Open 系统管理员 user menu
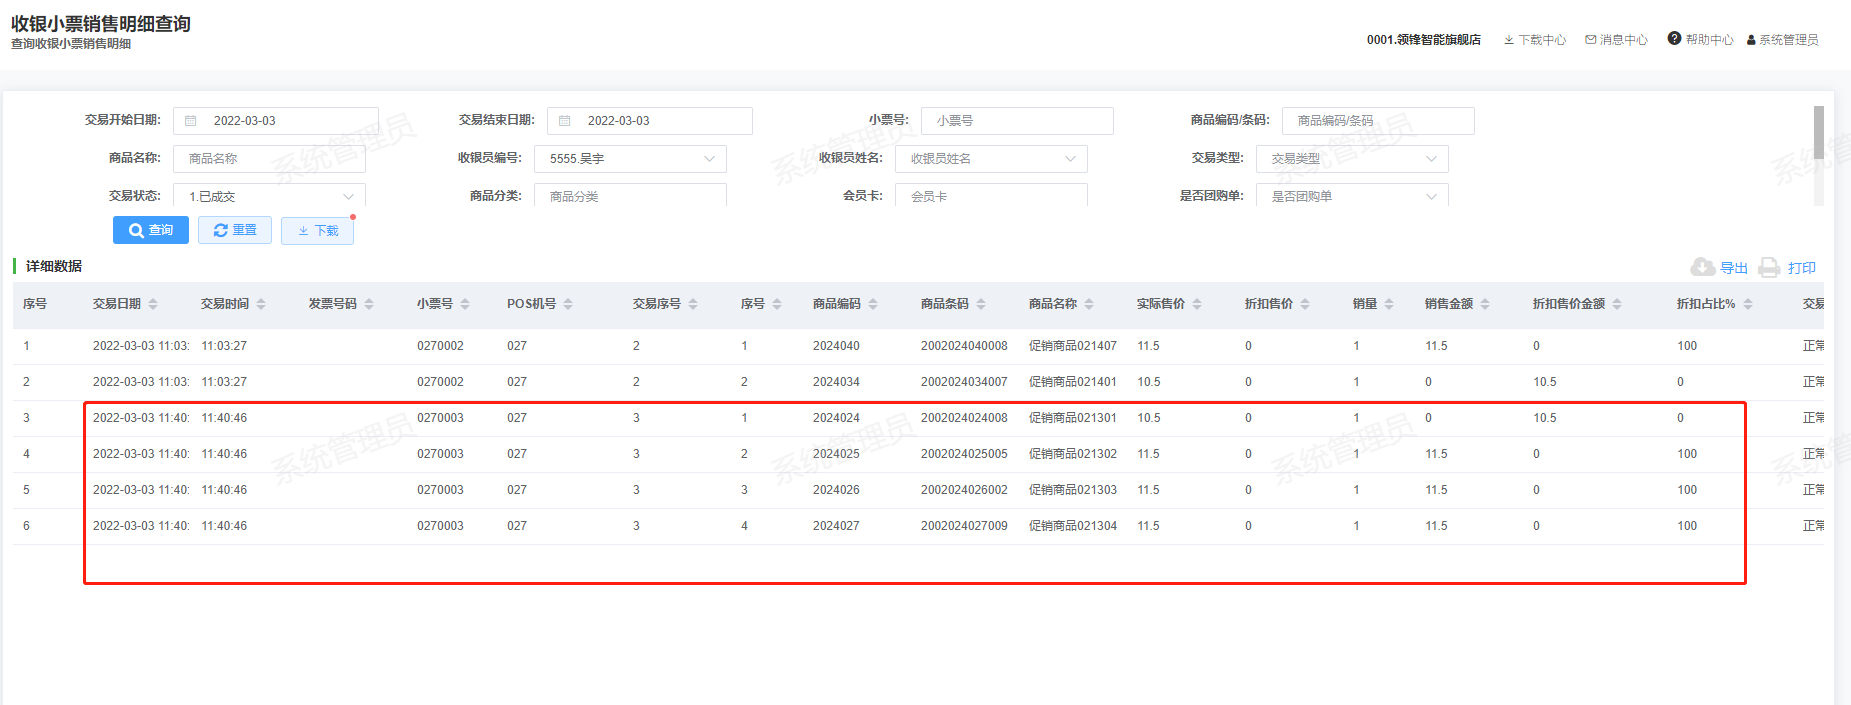The height and width of the screenshot is (705, 1851). click(x=1783, y=40)
